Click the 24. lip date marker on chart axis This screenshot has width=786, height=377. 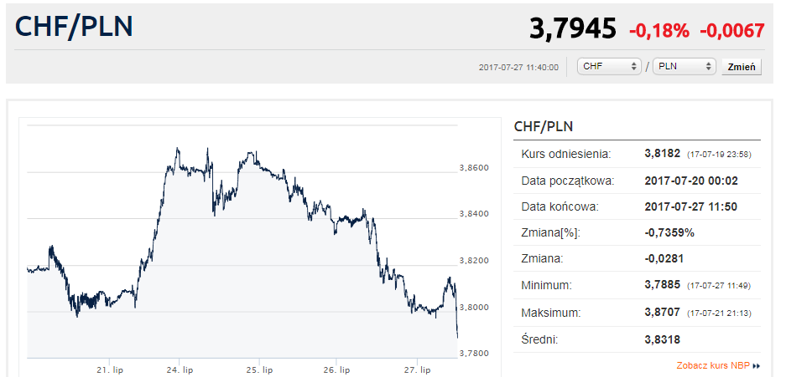179,370
